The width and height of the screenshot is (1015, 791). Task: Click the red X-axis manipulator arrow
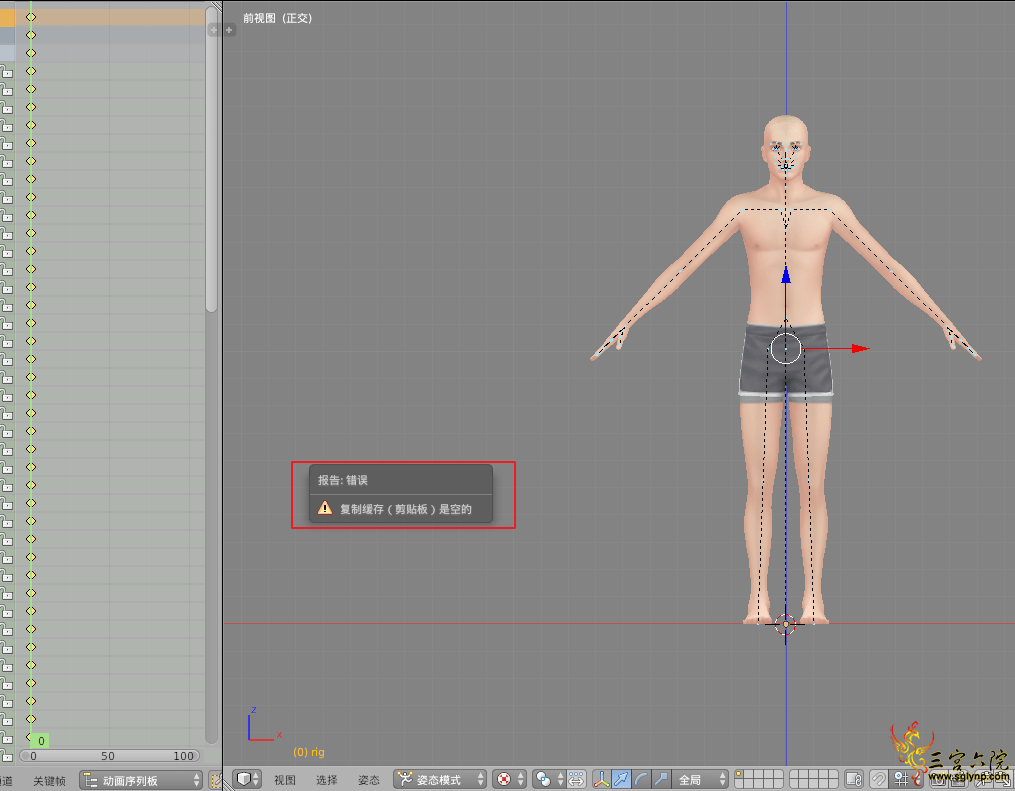(860, 349)
